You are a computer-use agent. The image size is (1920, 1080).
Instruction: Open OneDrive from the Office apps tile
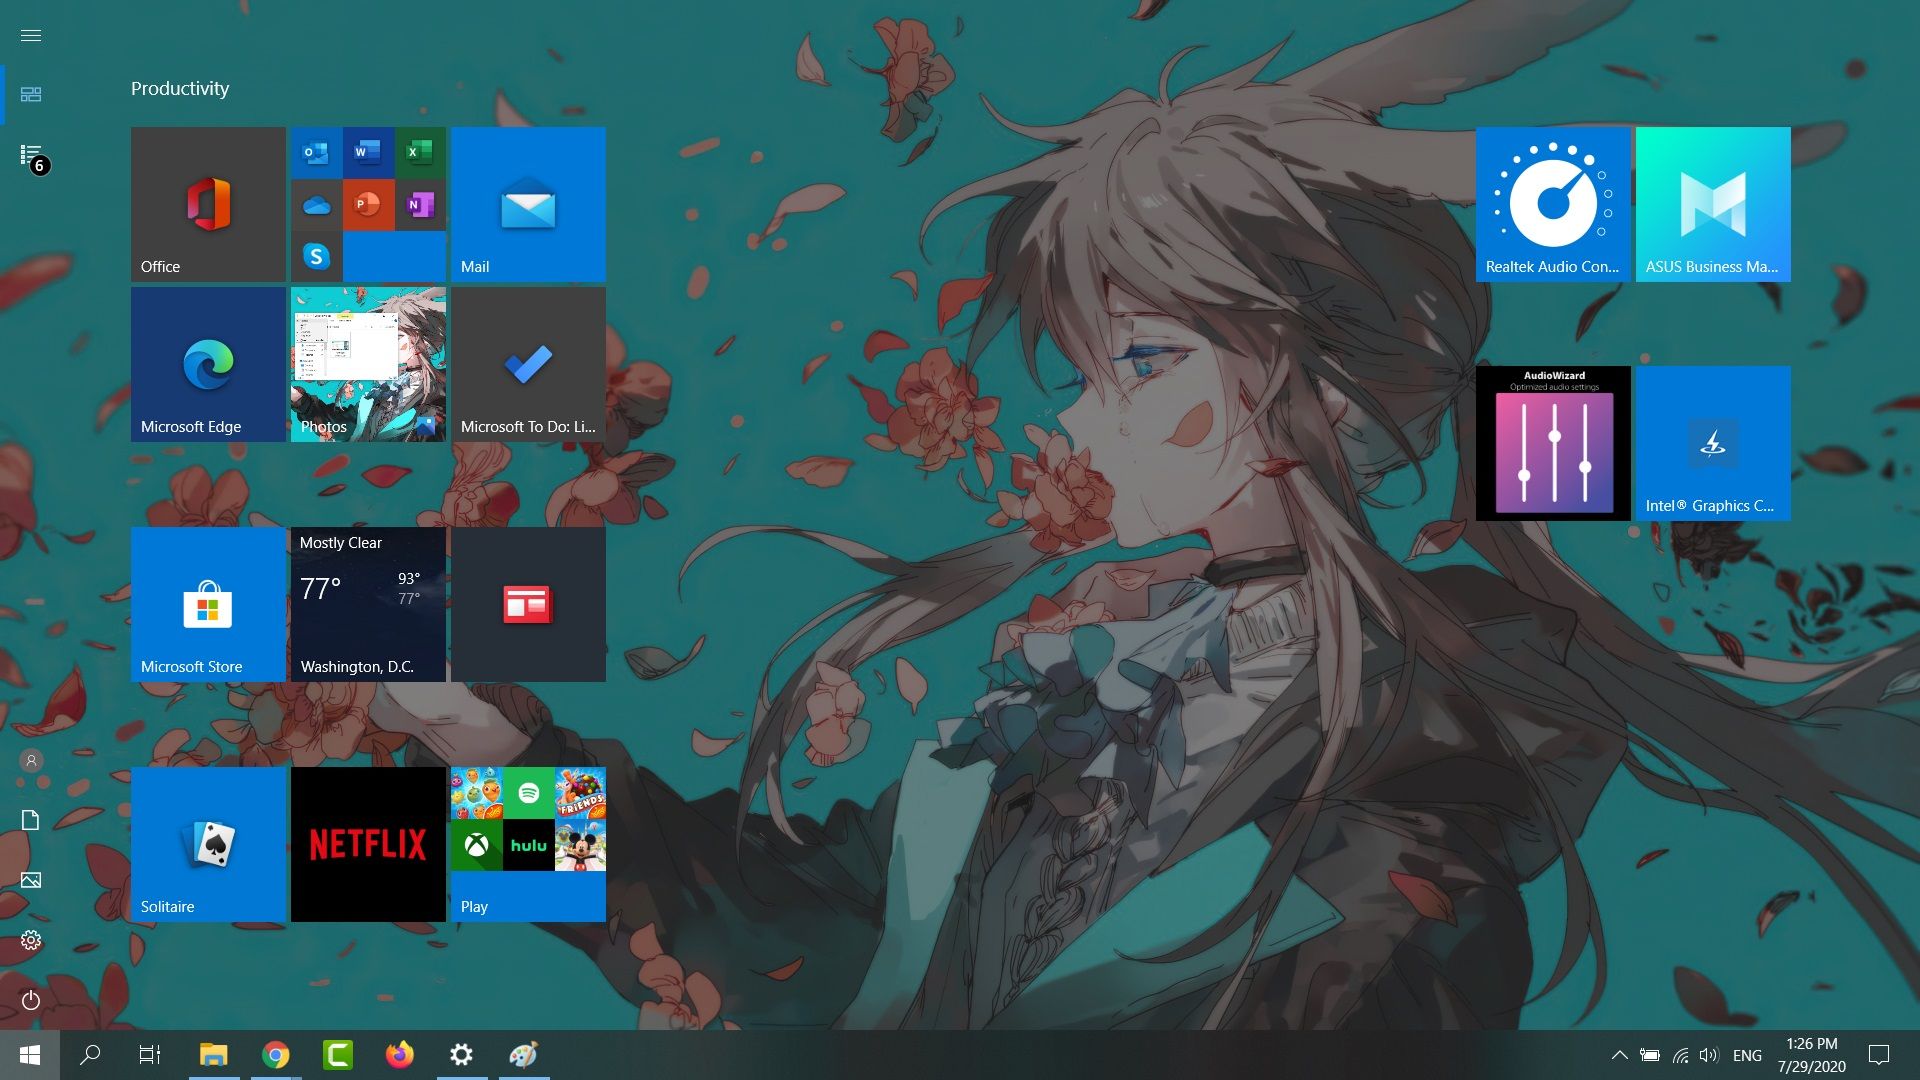316,205
